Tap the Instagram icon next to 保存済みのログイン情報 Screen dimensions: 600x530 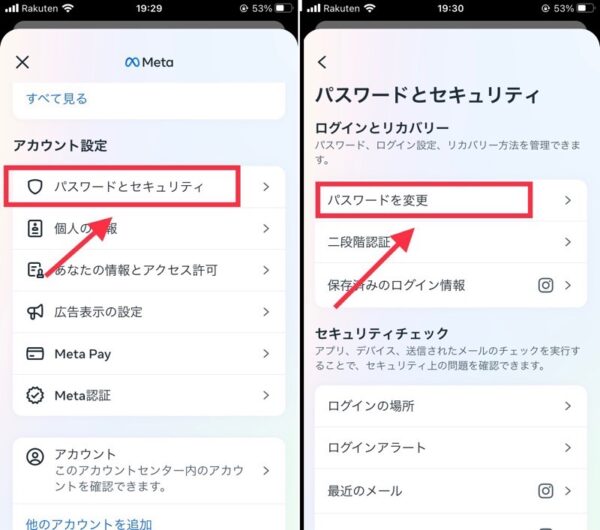coord(546,285)
